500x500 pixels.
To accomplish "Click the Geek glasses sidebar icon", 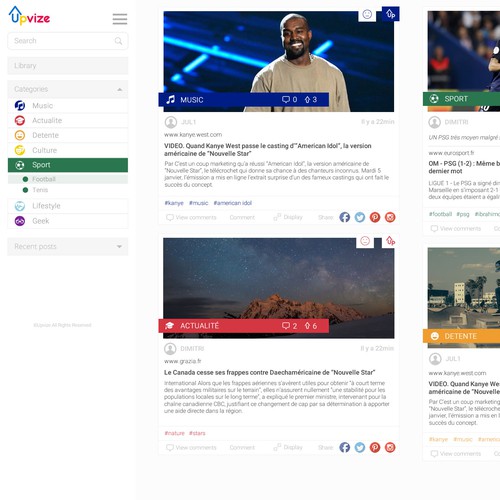I will [x=20, y=221].
